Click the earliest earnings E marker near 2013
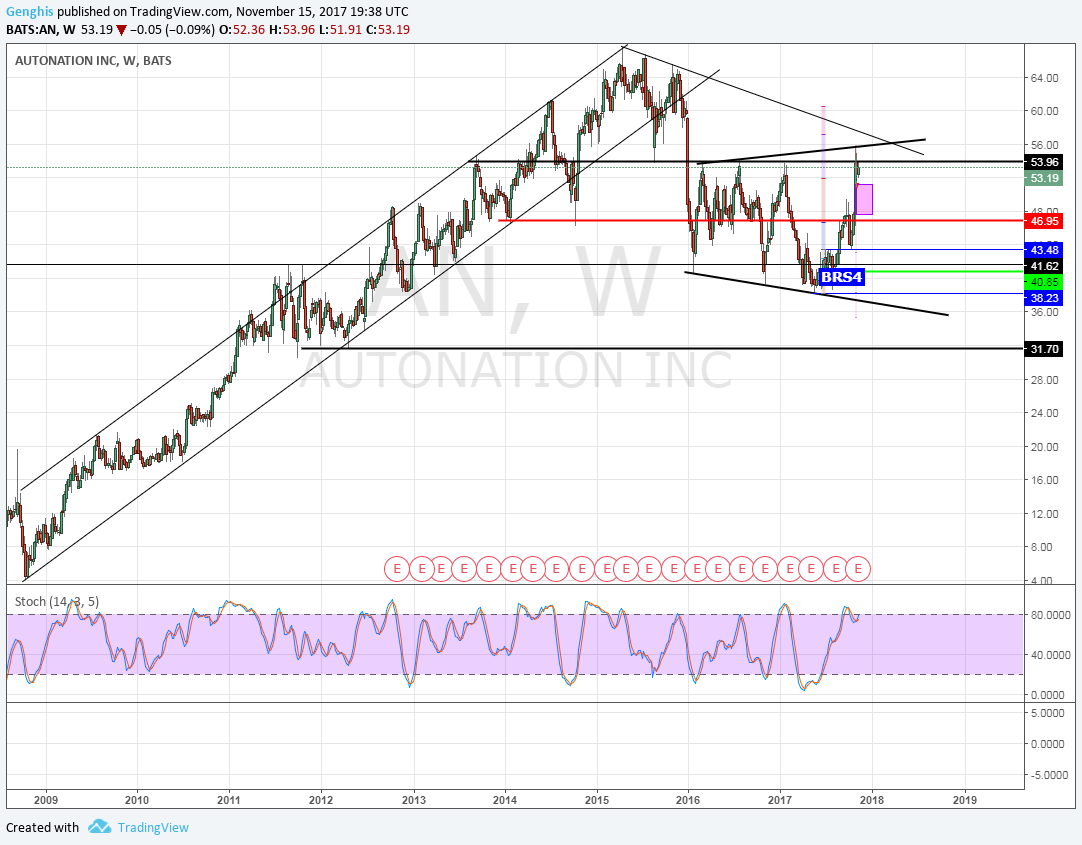The image size is (1082, 845). point(397,569)
